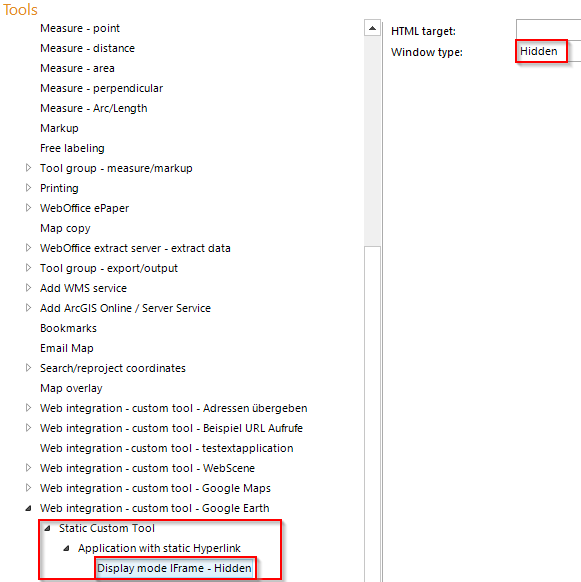Select the Email Map item
Viewport: 581px width, 582px height.
click(66, 348)
